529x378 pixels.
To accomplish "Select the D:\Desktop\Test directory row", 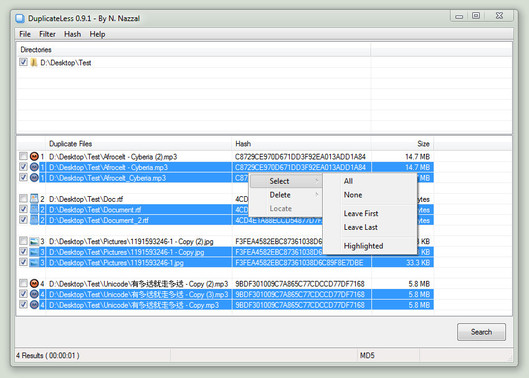I will (66, 63).
